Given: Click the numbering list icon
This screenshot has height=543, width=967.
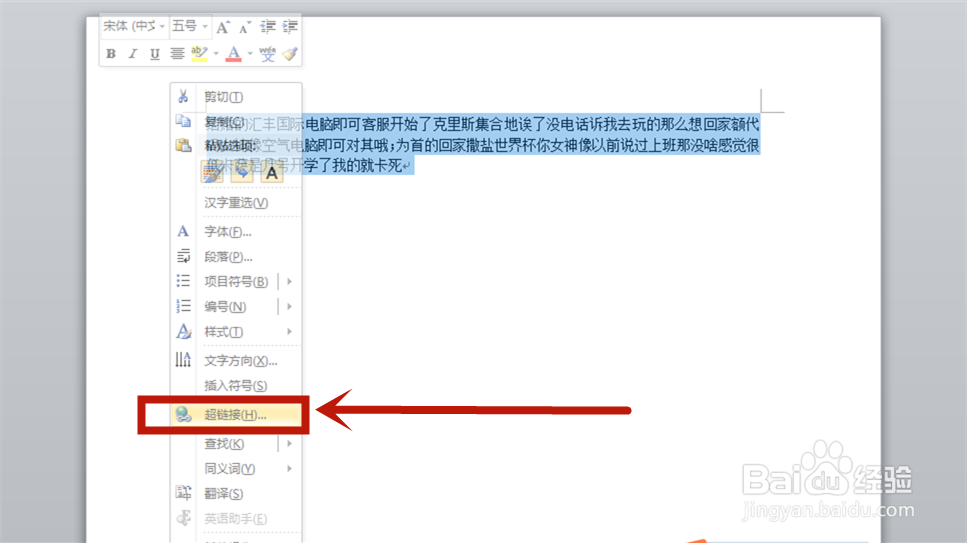Looking at the screenshot, I should (x=183, y=306).
